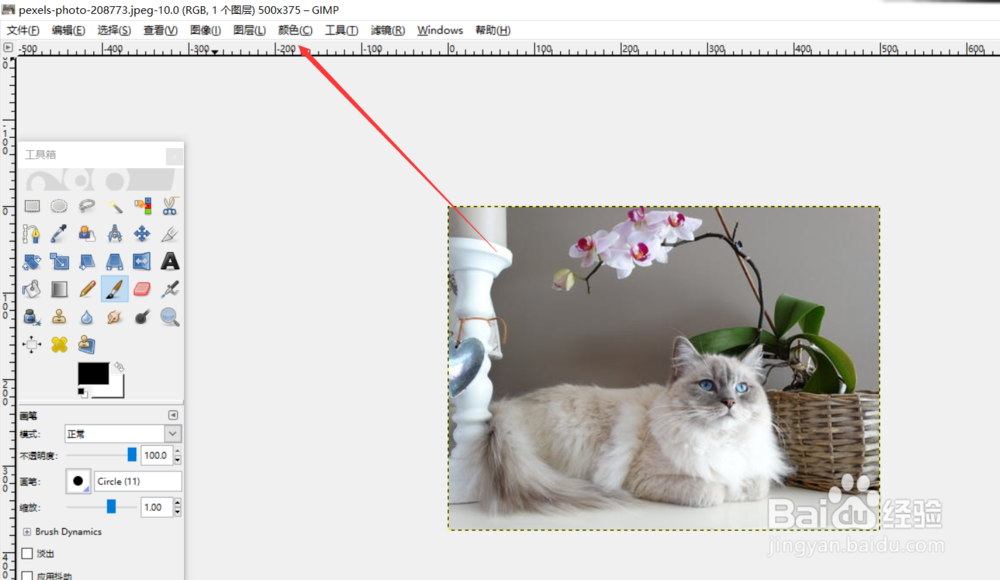
Task: Select the Eraser tool
Action: (142, 289)
